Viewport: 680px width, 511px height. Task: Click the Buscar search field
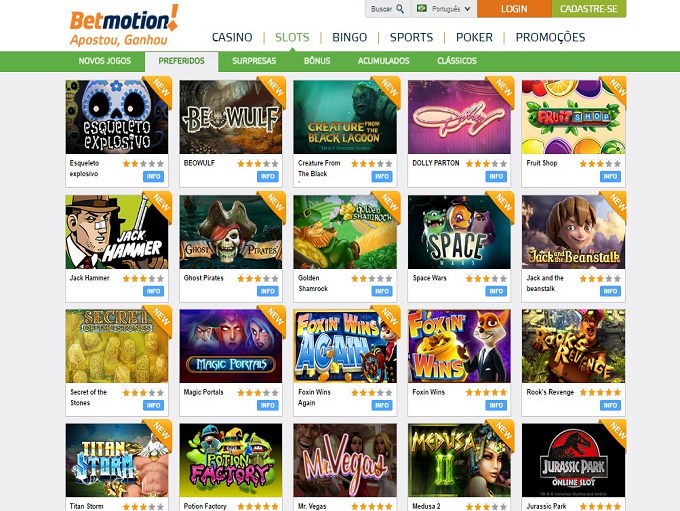pyautogui.click(x=382, y=9)
